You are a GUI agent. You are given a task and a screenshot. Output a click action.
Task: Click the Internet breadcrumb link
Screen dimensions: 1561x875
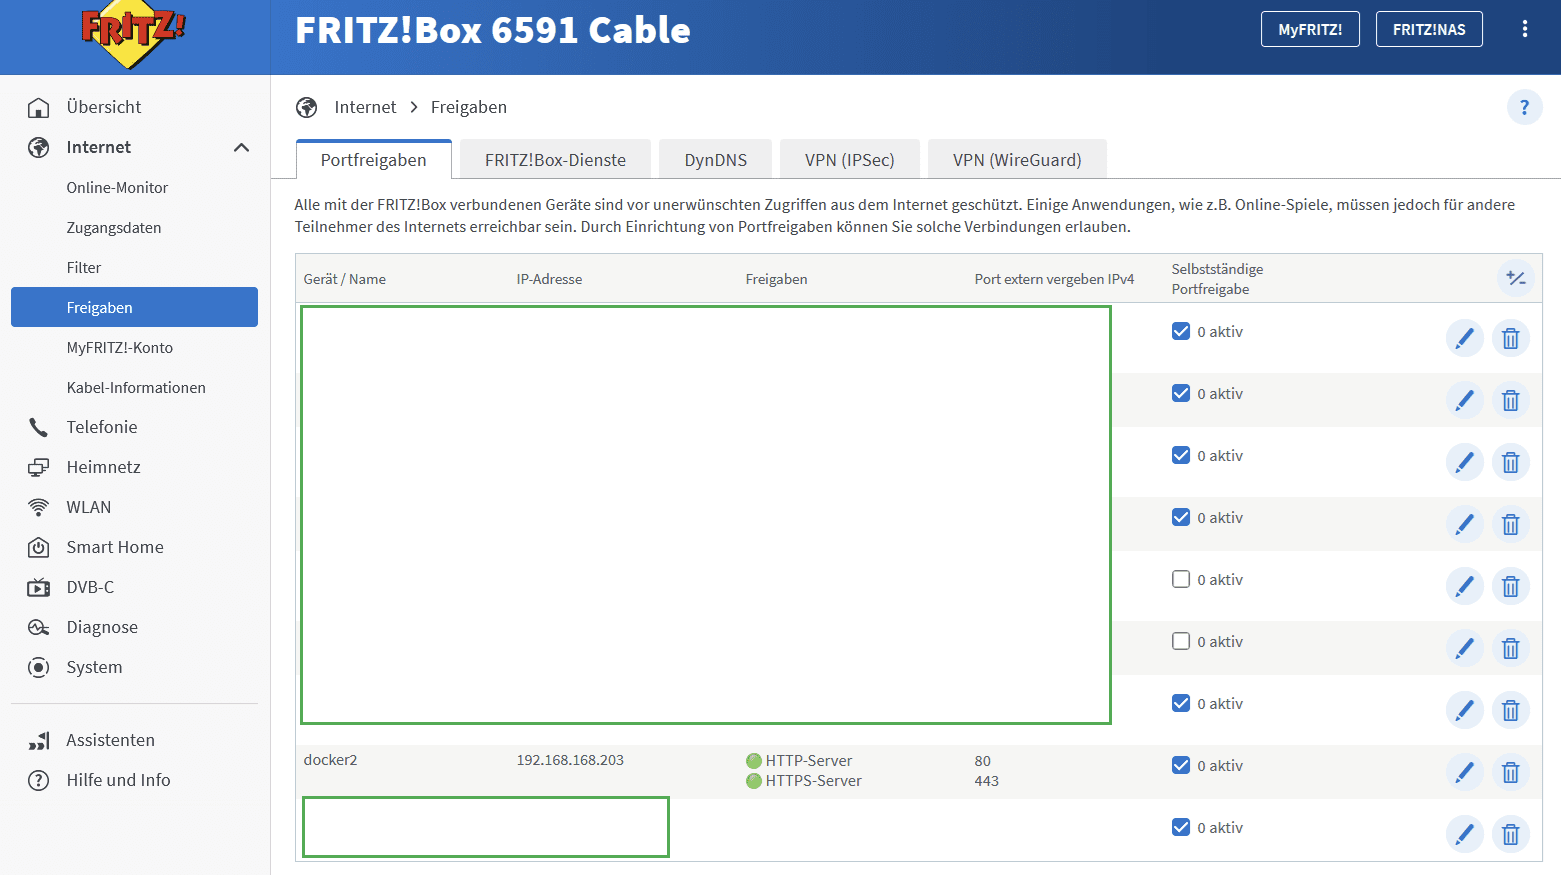coord(365,107)
